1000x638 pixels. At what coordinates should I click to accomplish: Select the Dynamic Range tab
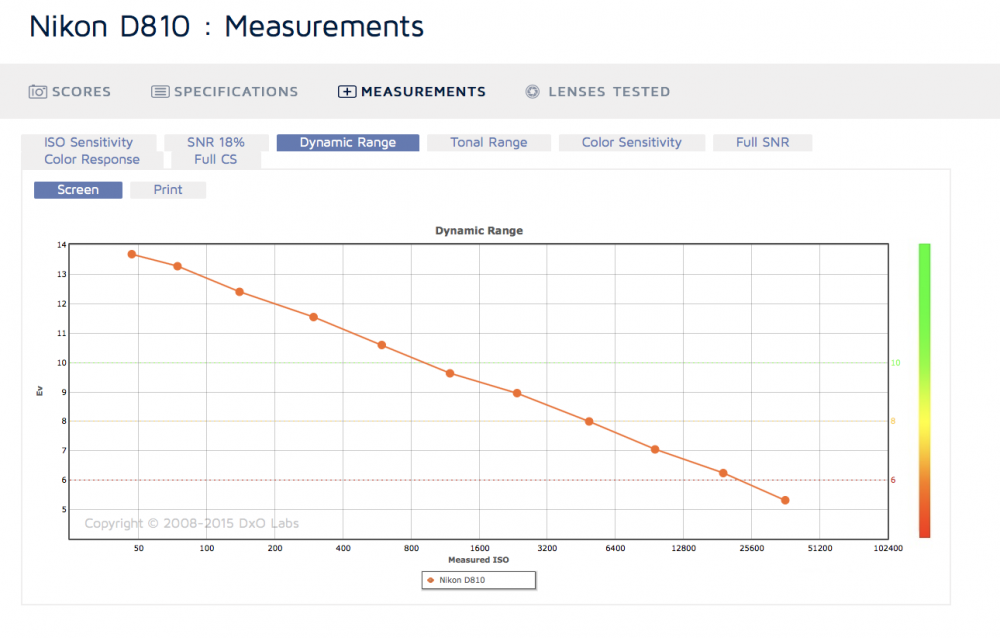point(348,142)
